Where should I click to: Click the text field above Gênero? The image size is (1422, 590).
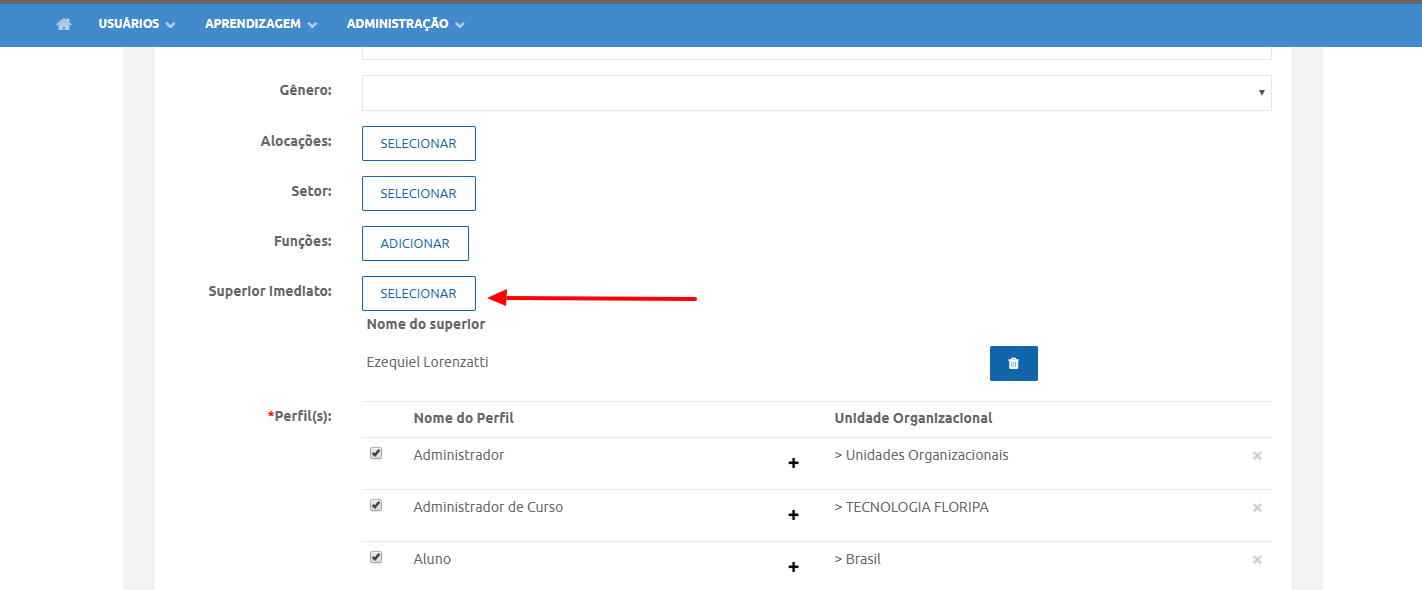[816, 52]
